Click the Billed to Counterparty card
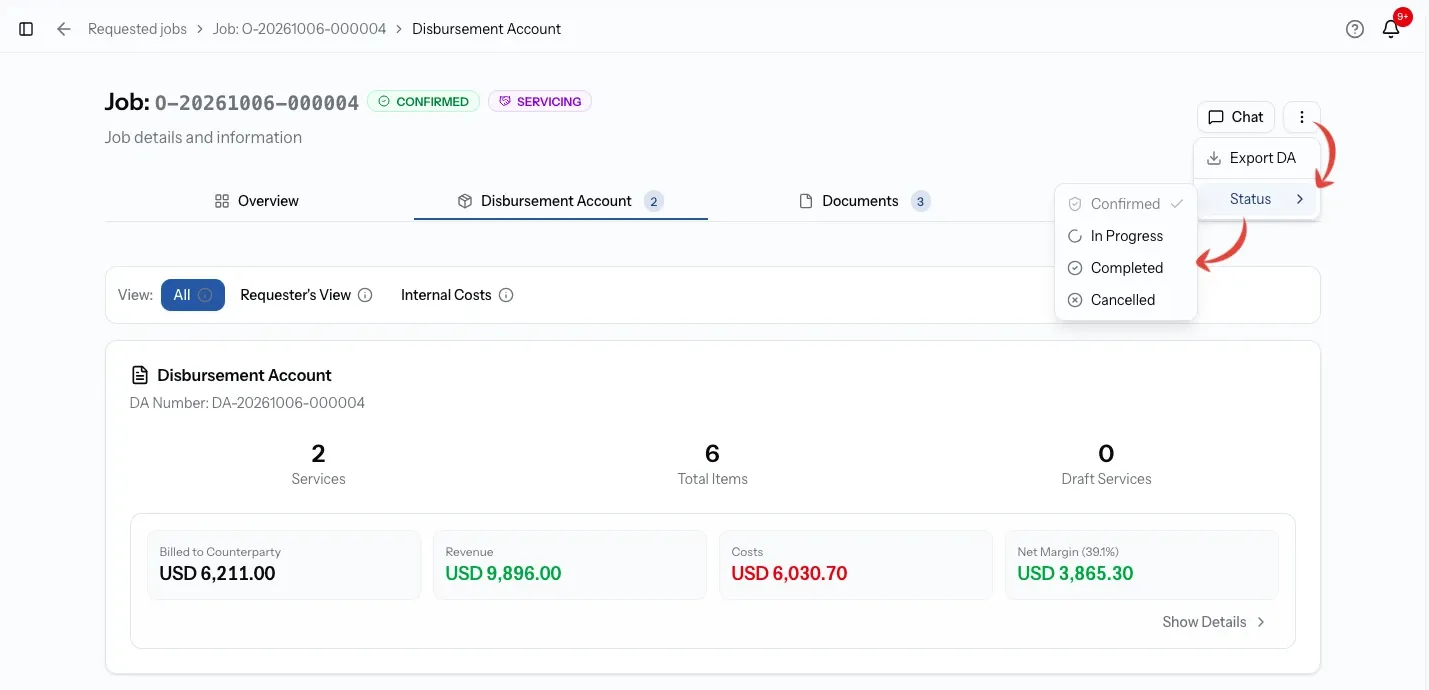 [x=284, y=565]
